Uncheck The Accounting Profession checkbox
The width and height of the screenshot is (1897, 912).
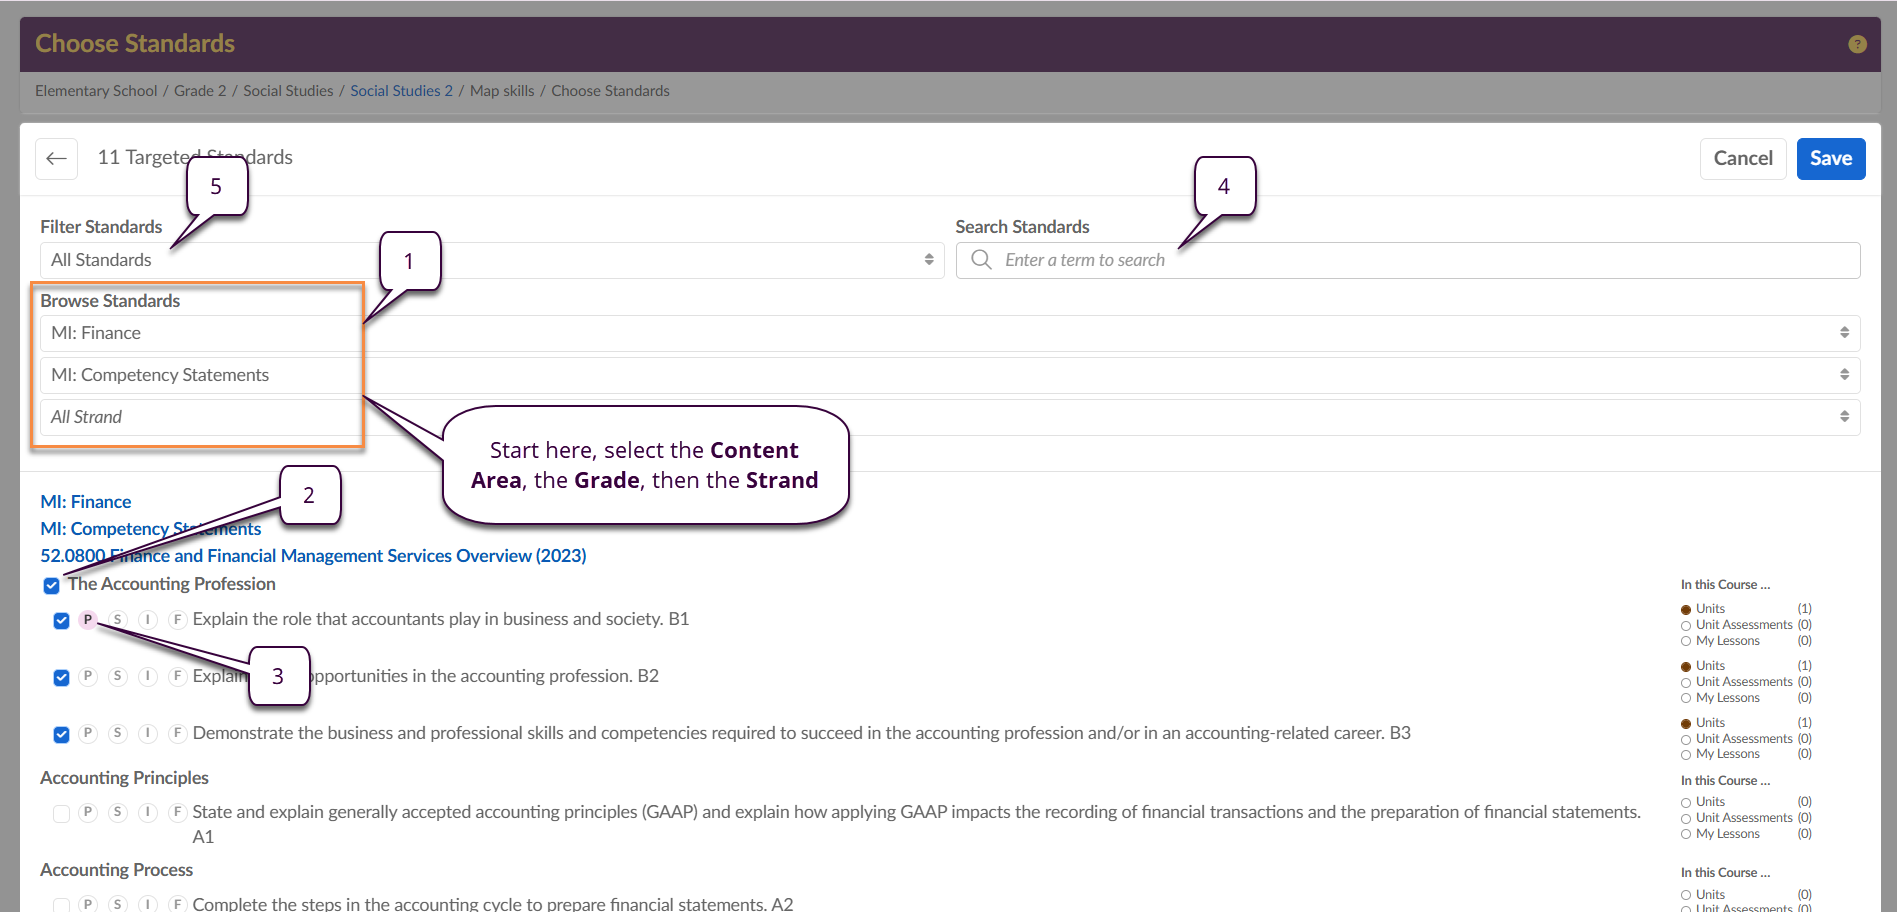pos(52,585)
